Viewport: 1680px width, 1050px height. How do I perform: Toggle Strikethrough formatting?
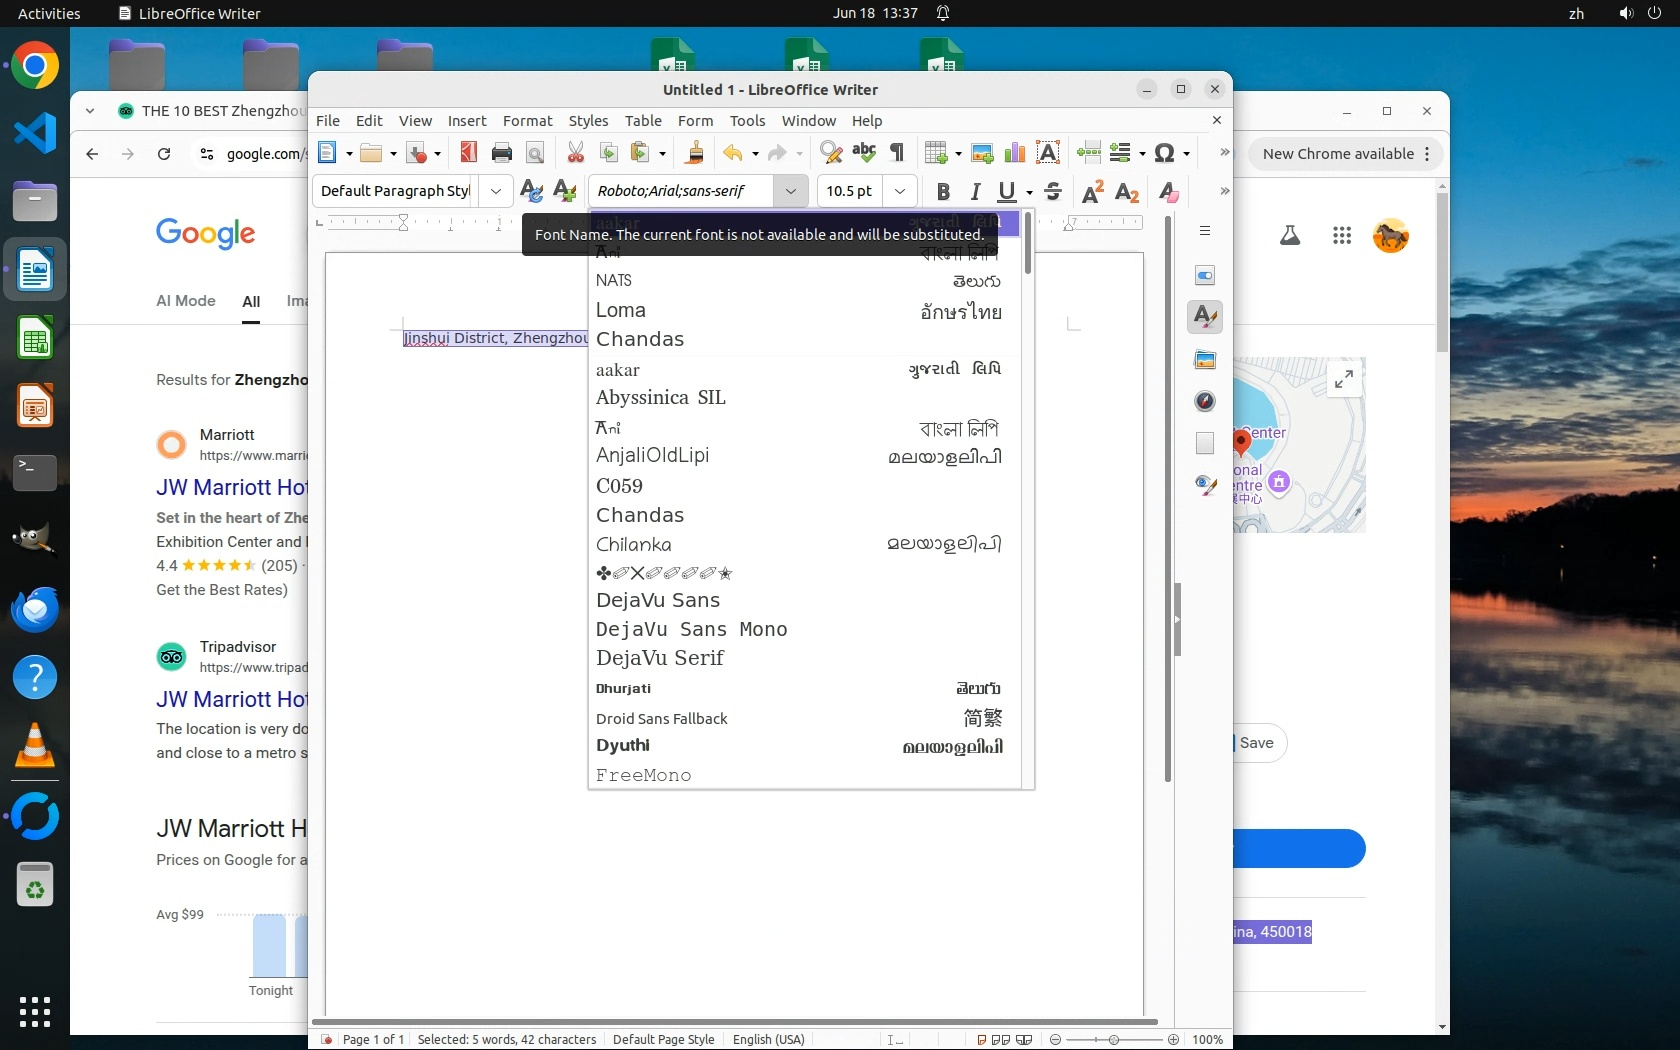point(1053,191)
